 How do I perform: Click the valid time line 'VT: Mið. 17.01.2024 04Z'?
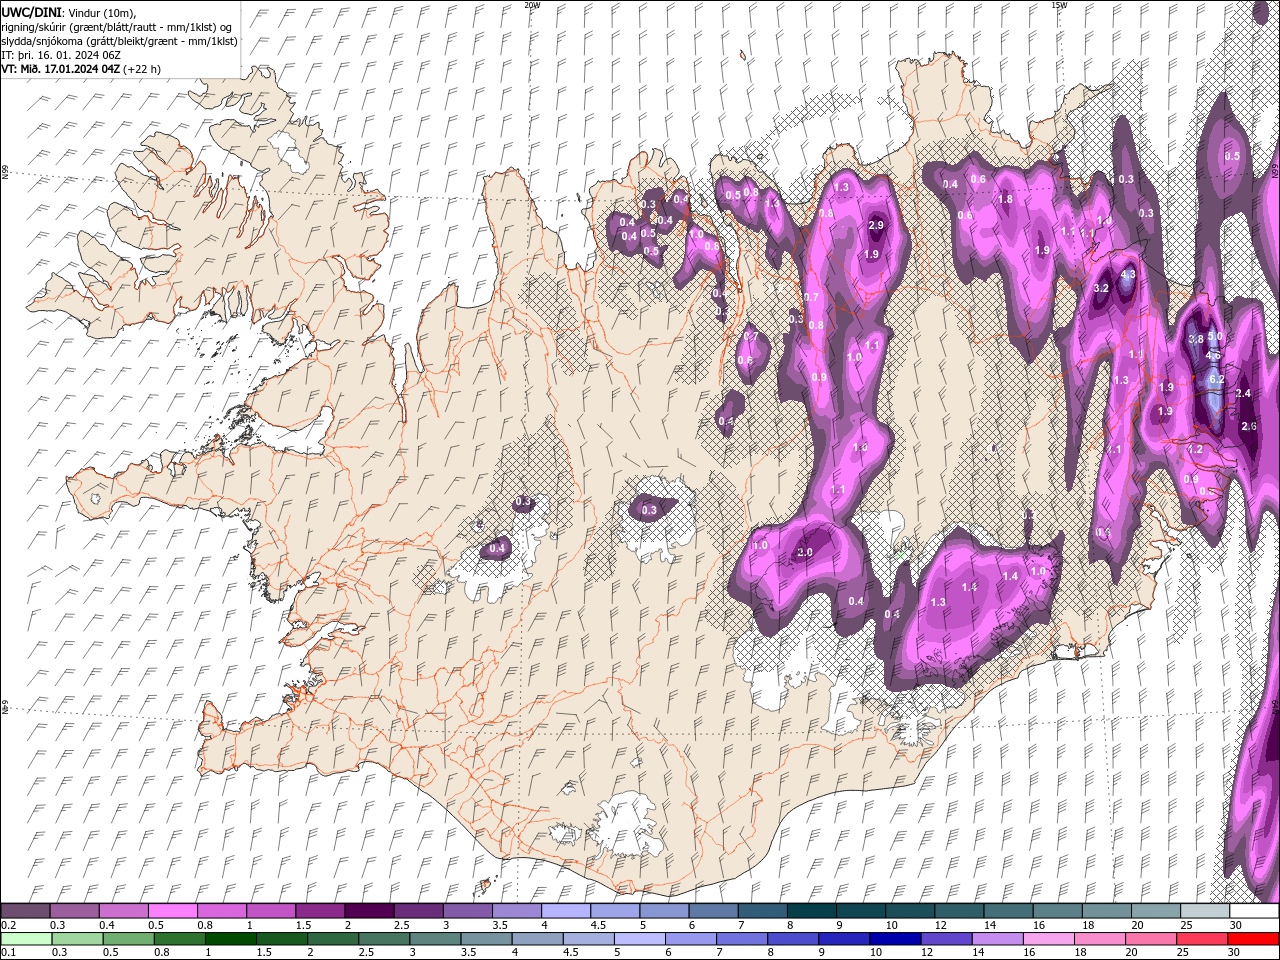[62, 69]
